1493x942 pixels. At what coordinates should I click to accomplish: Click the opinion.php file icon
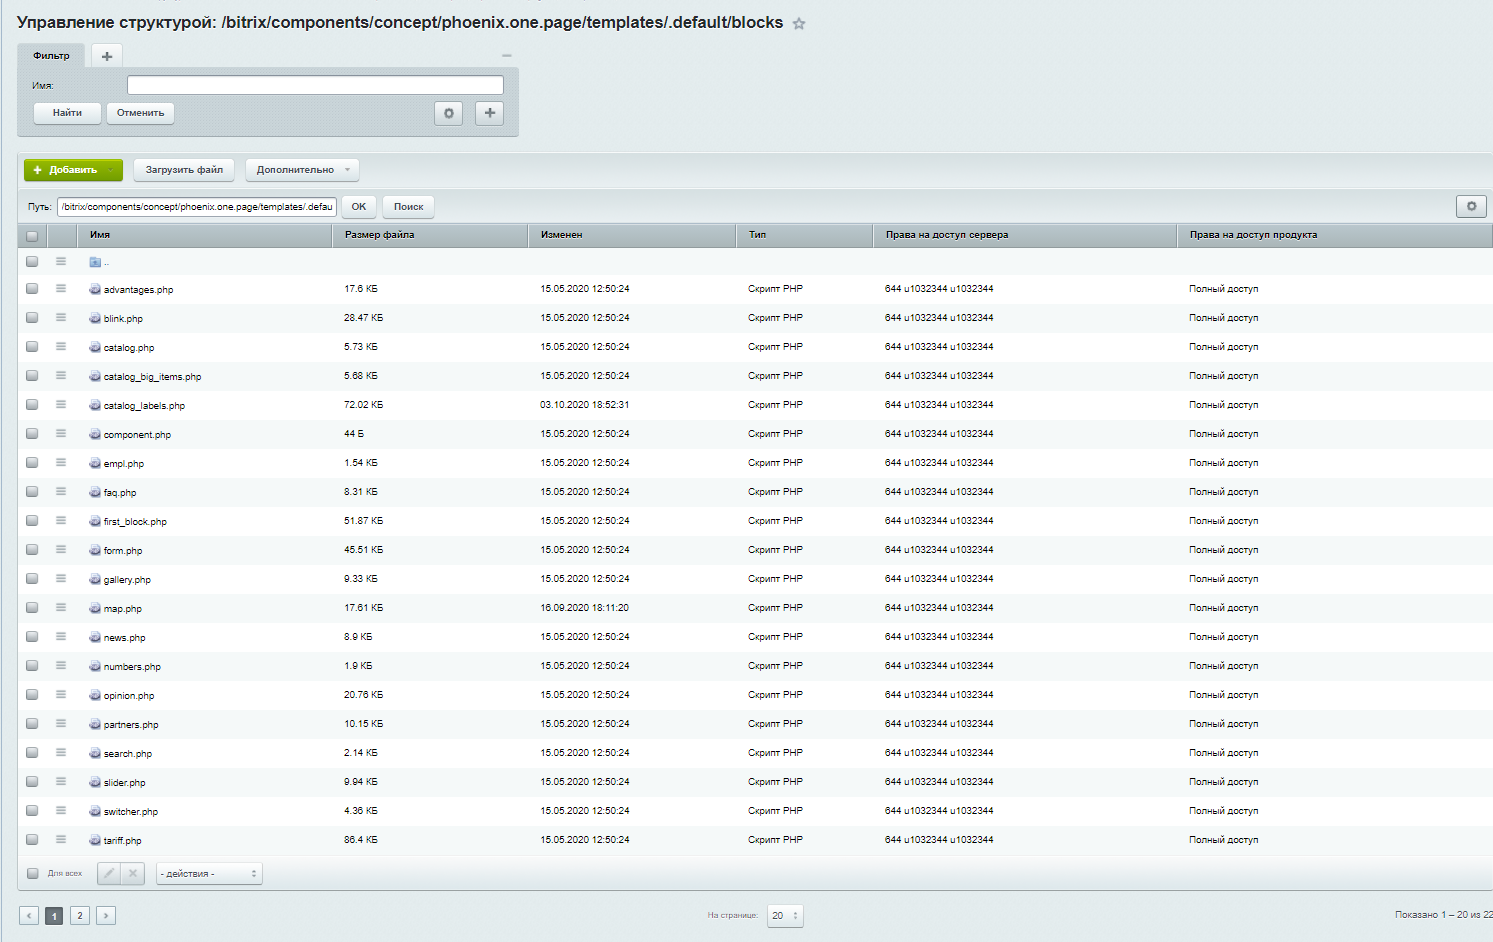pyautogui.click(x=95, y=695)
